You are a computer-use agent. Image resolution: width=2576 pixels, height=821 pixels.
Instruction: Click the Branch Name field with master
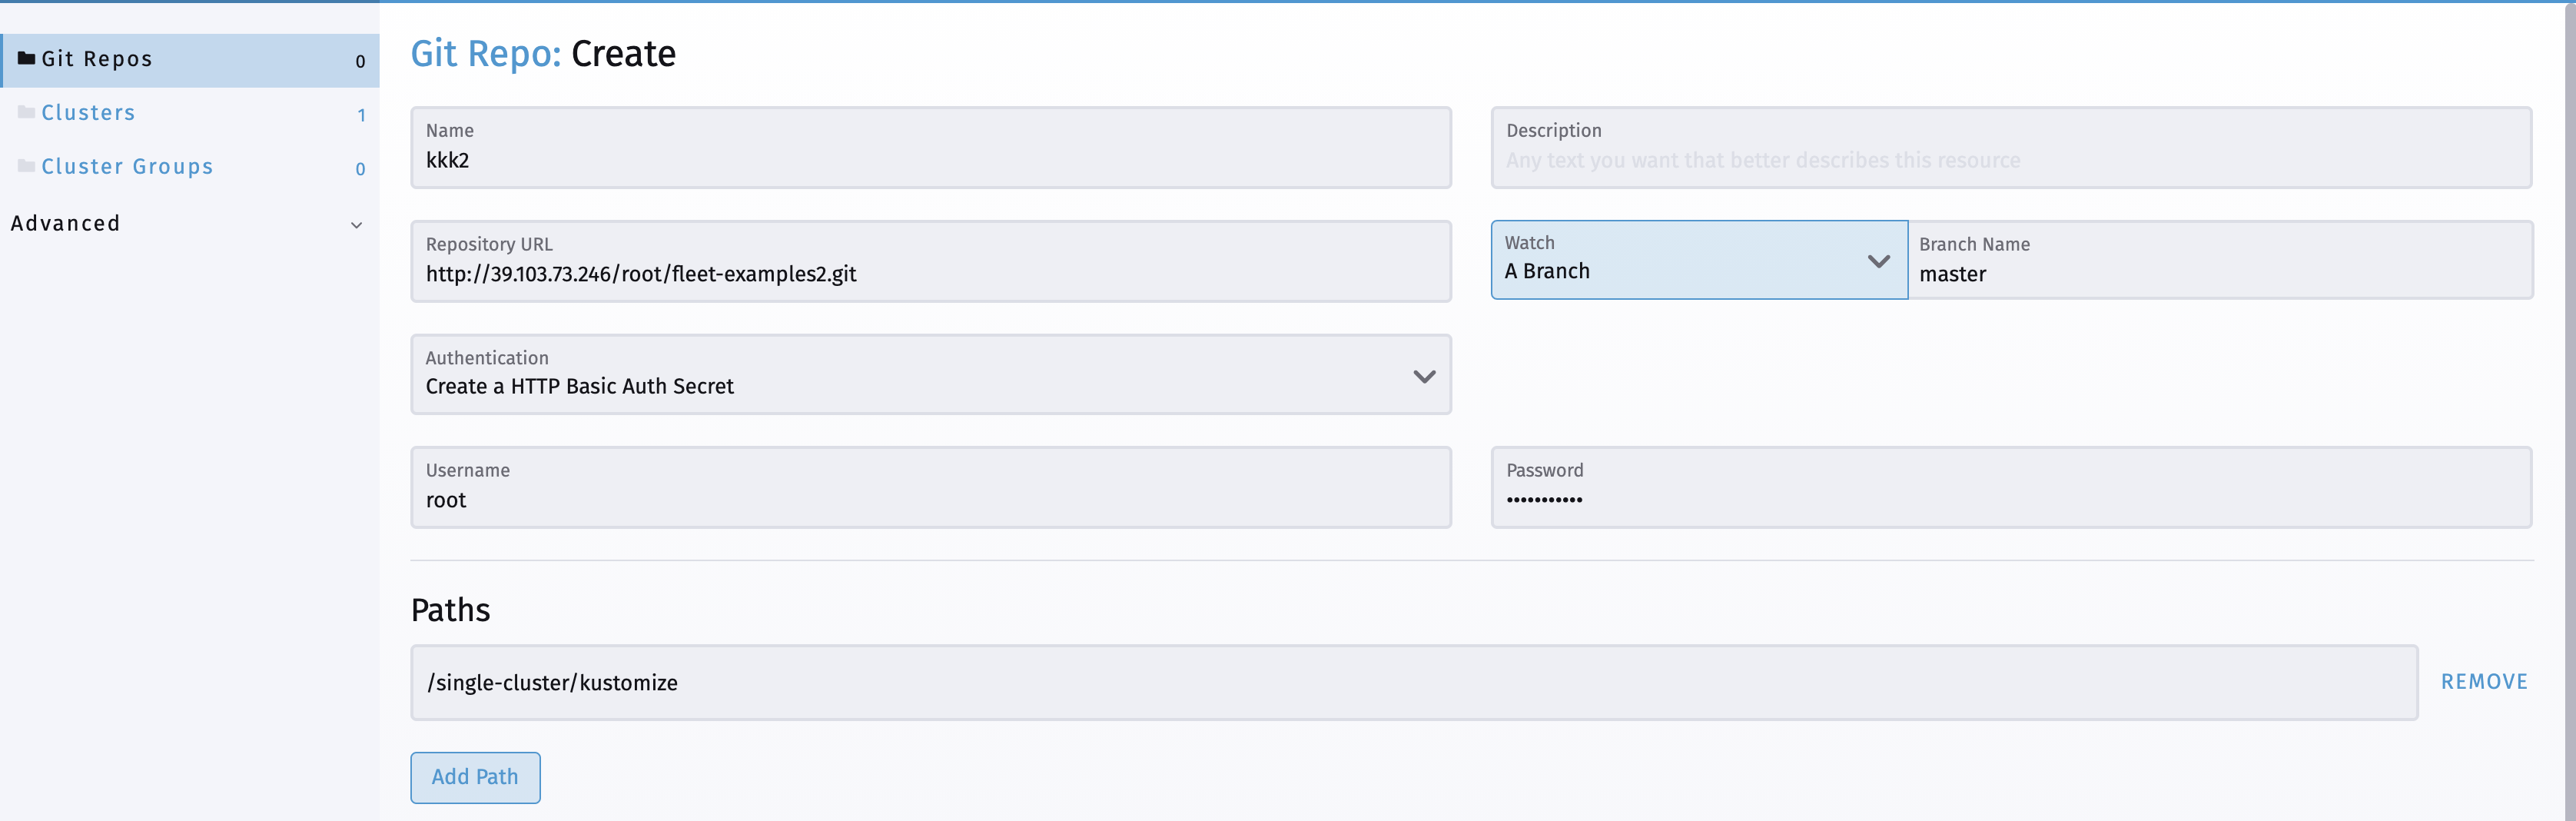(2220, 260)
